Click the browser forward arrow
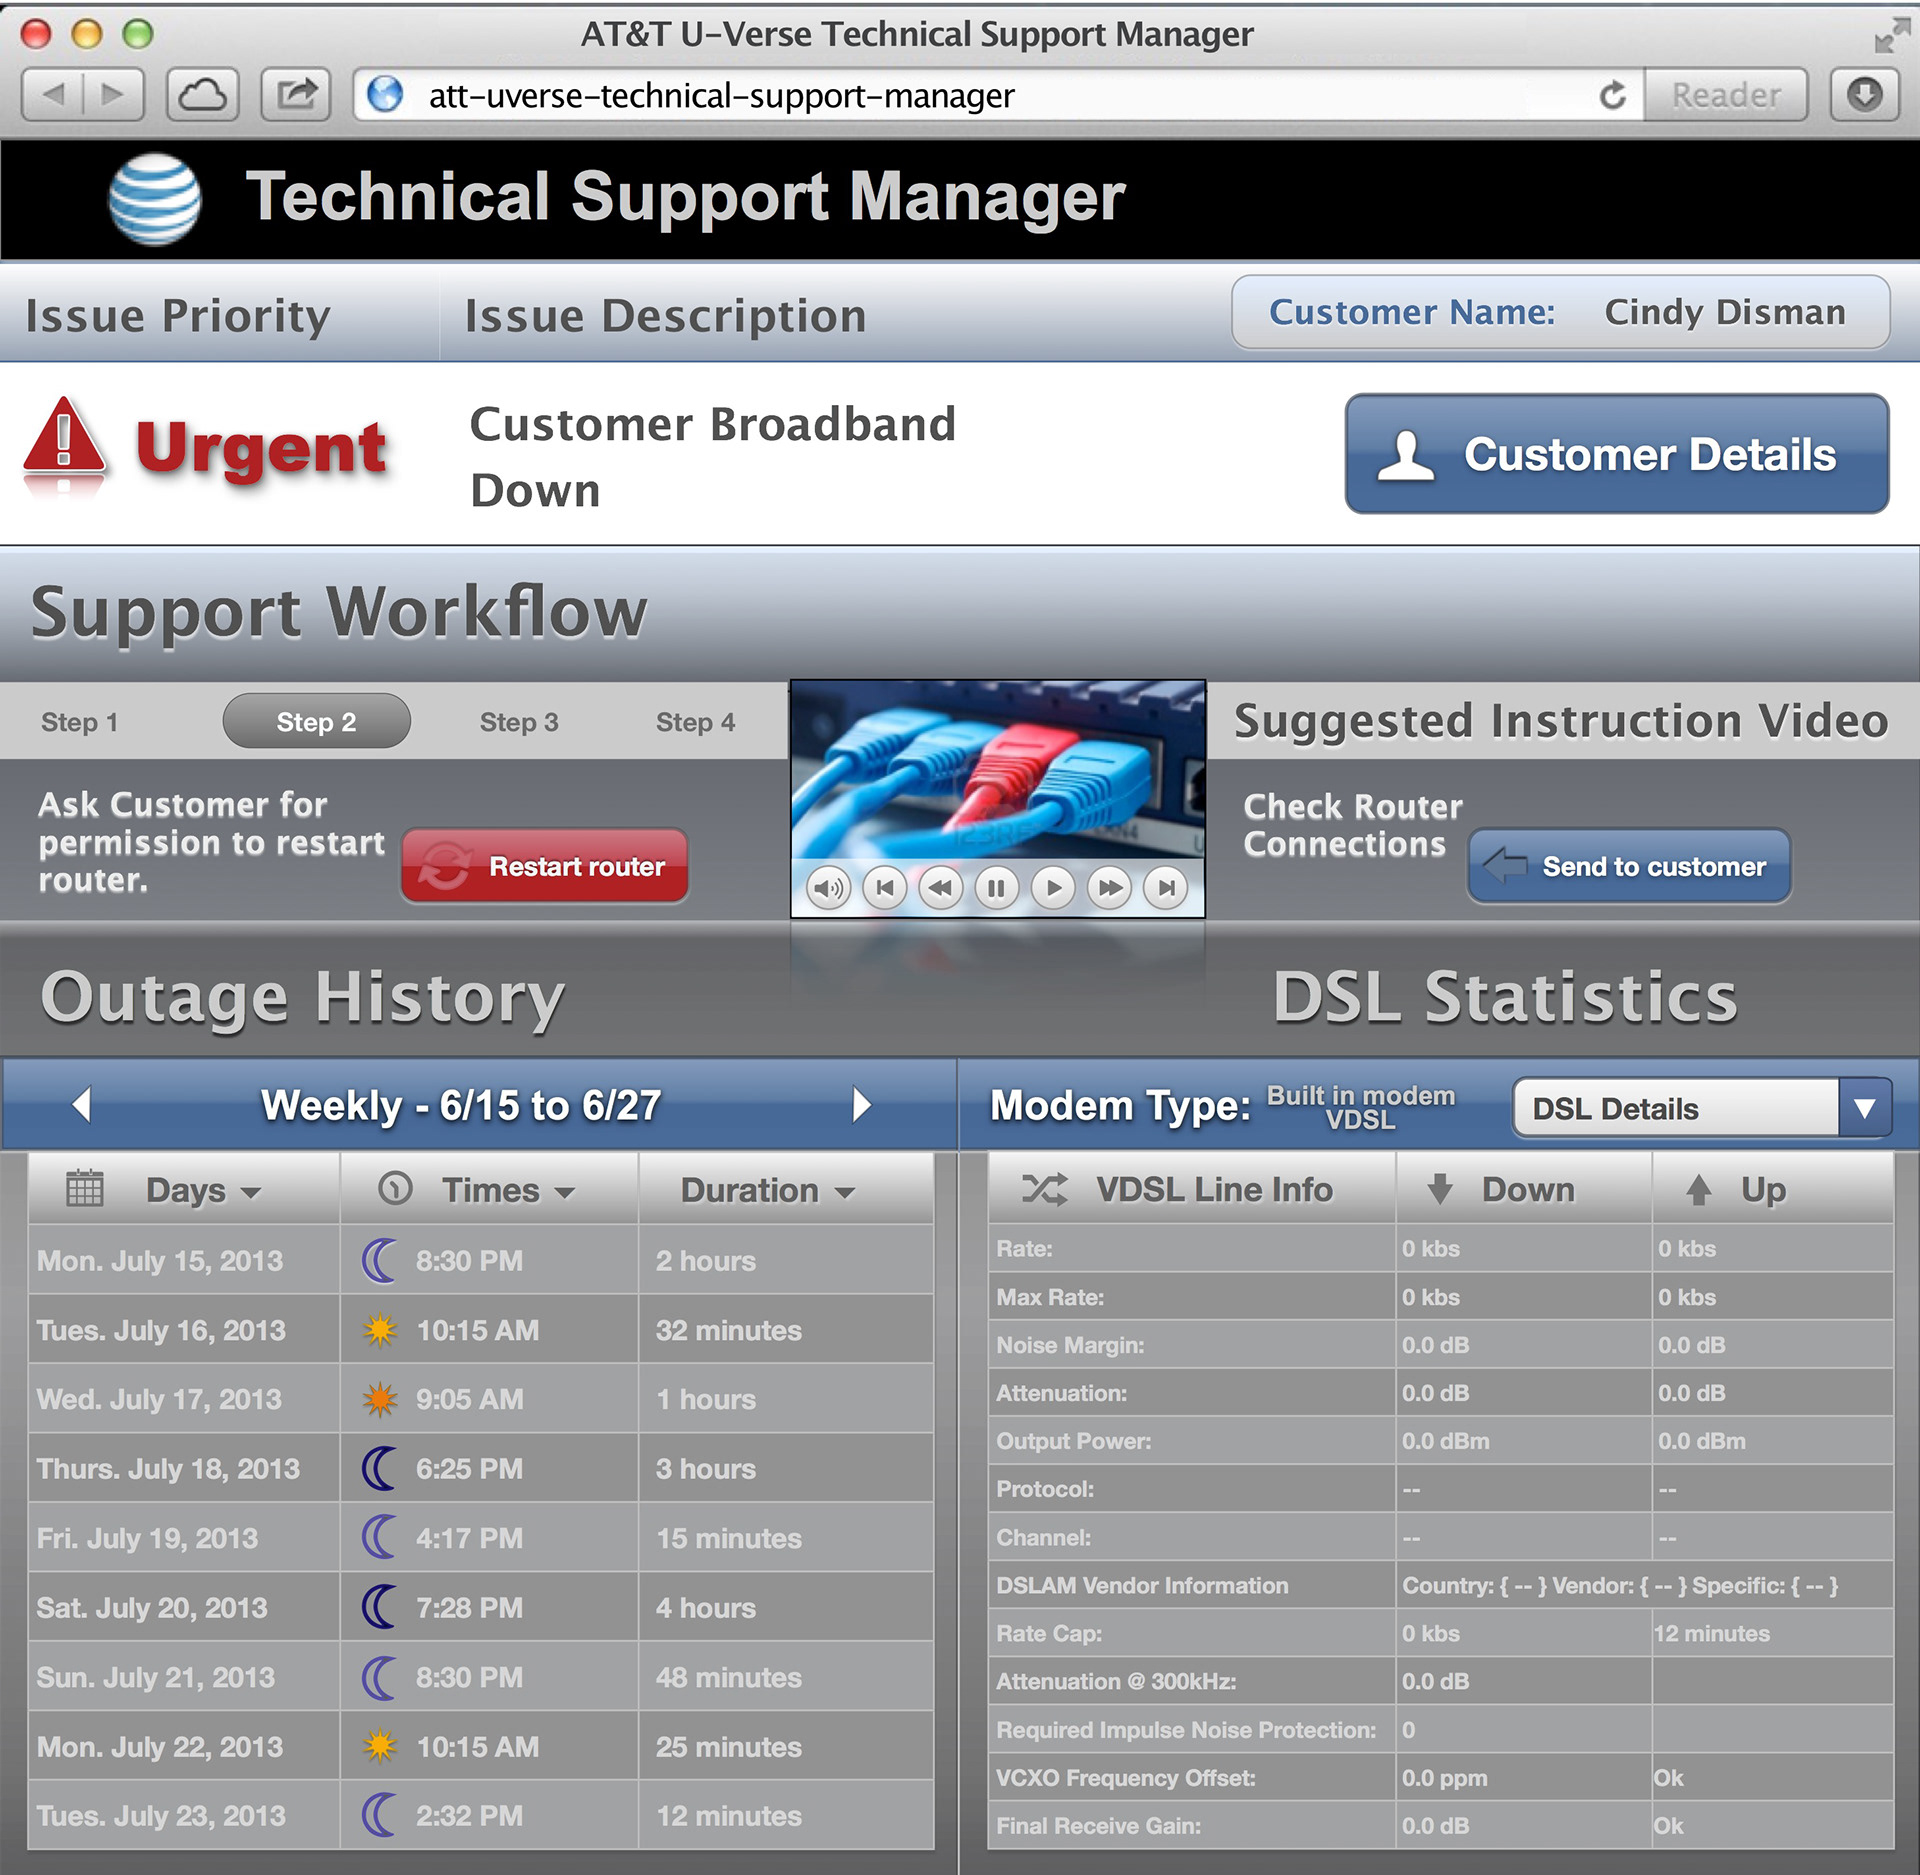This screenshot has height=1875, width=1920. pos(113,95)
